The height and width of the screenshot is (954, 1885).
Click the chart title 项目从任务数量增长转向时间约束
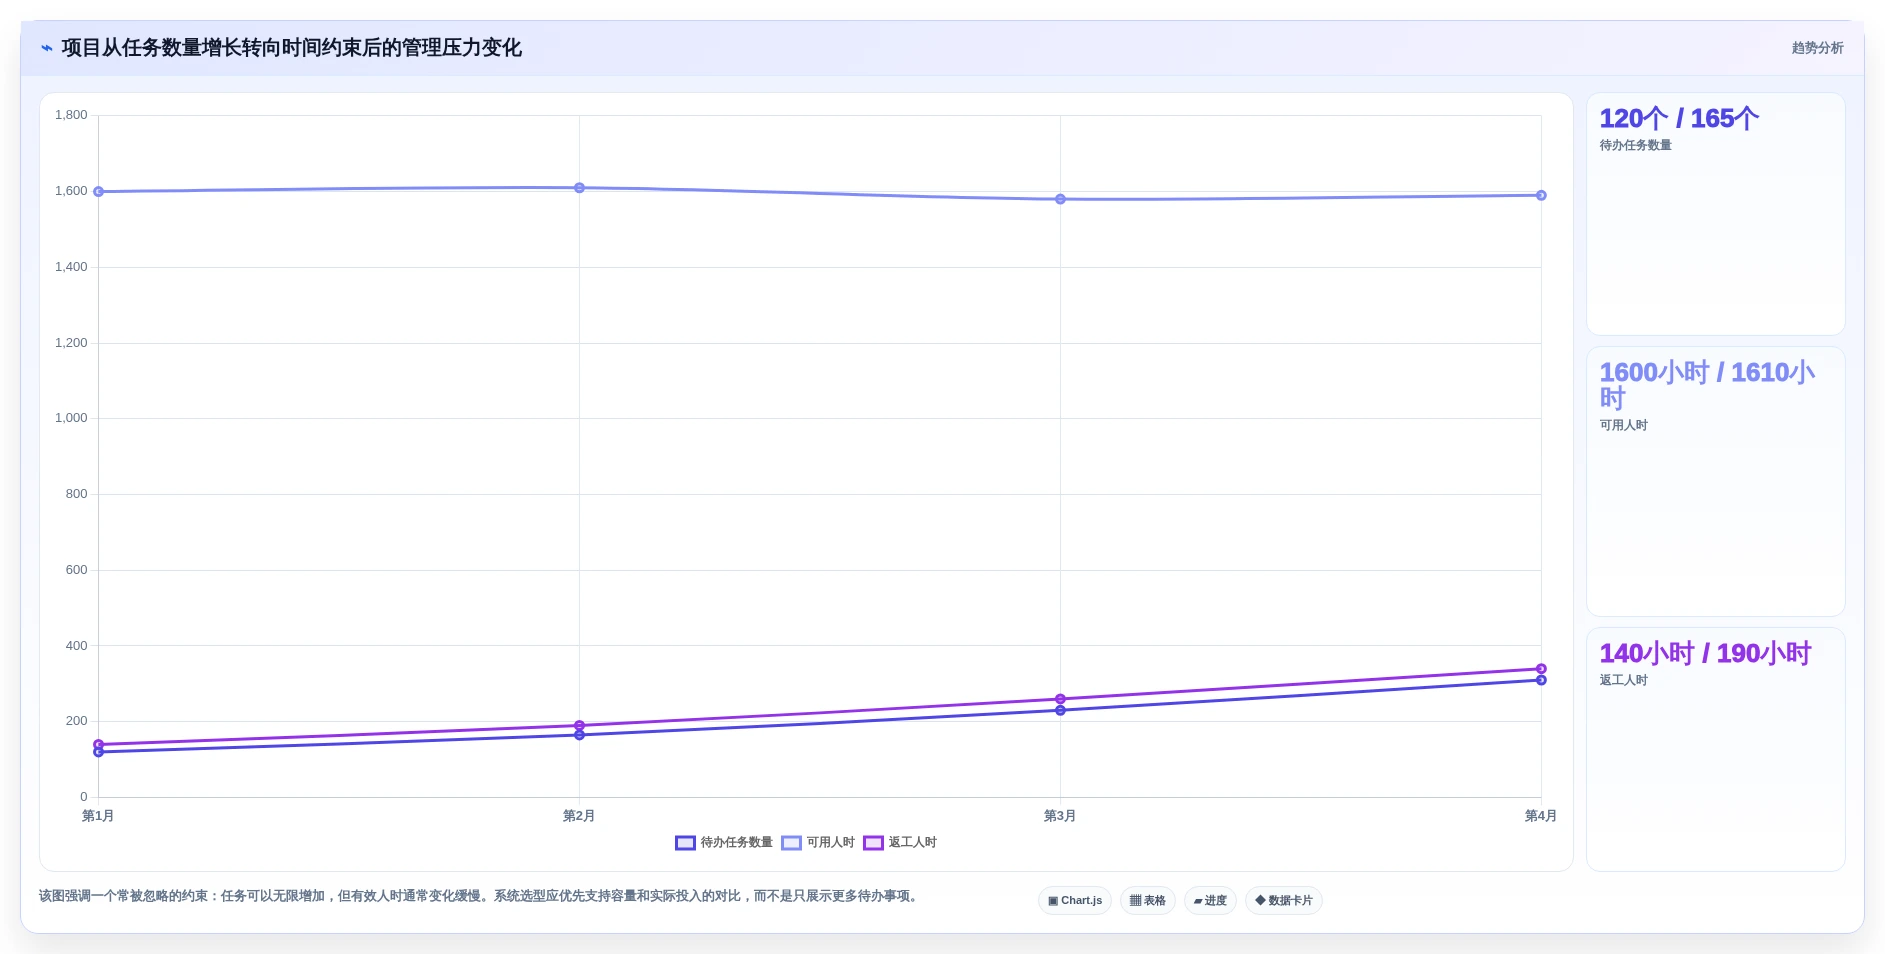[x=291, y=48]
